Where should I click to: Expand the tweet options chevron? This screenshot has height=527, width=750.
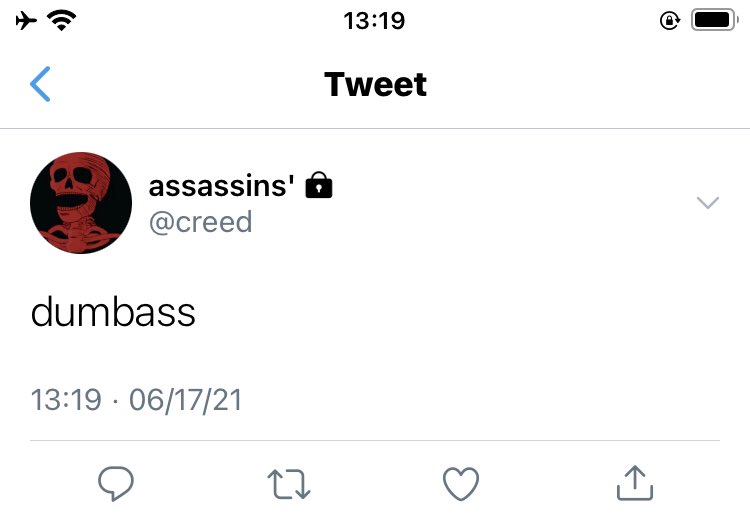pyautogui.click(x=708, y=202)
